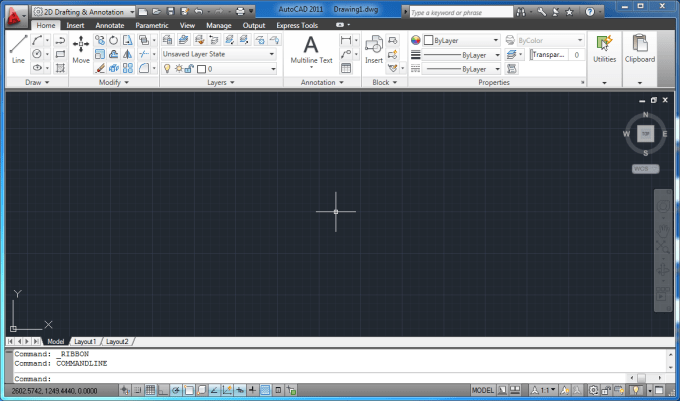Switch to the Layout1 tab
Viewport: 680px width, 401px height.
(x=85, y=342)
